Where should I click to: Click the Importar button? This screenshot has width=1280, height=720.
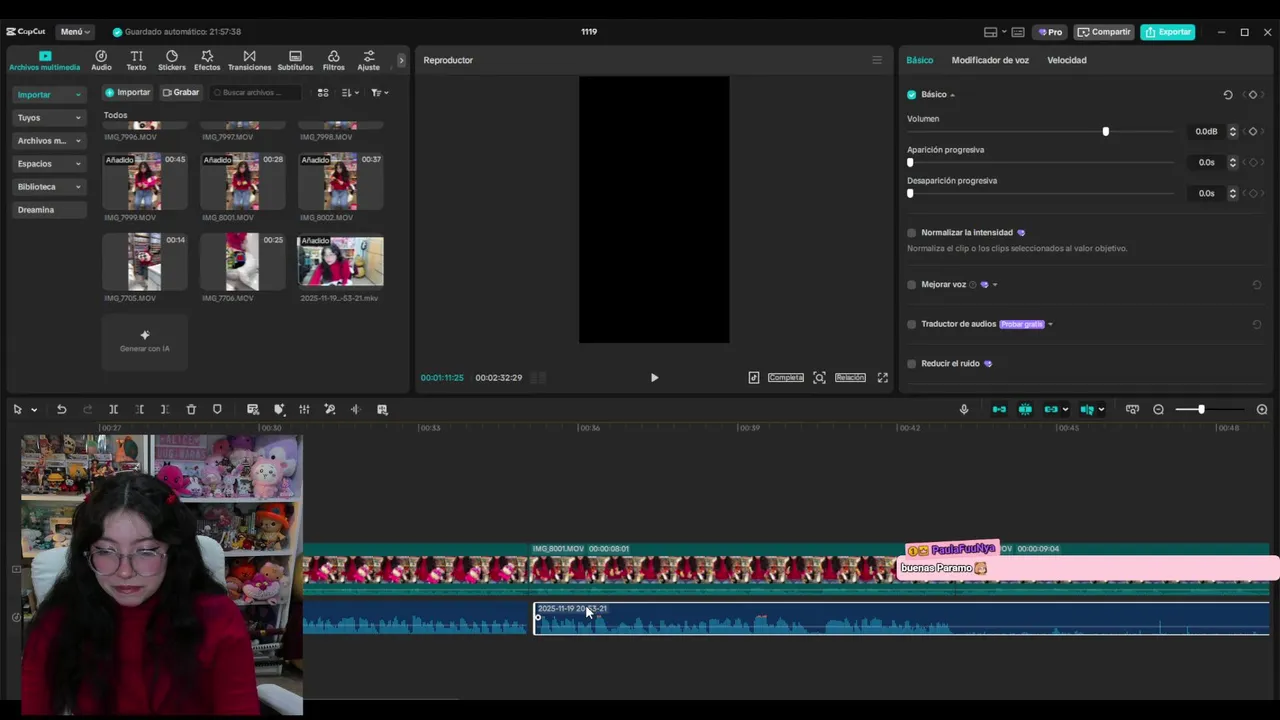click(127, 92)
